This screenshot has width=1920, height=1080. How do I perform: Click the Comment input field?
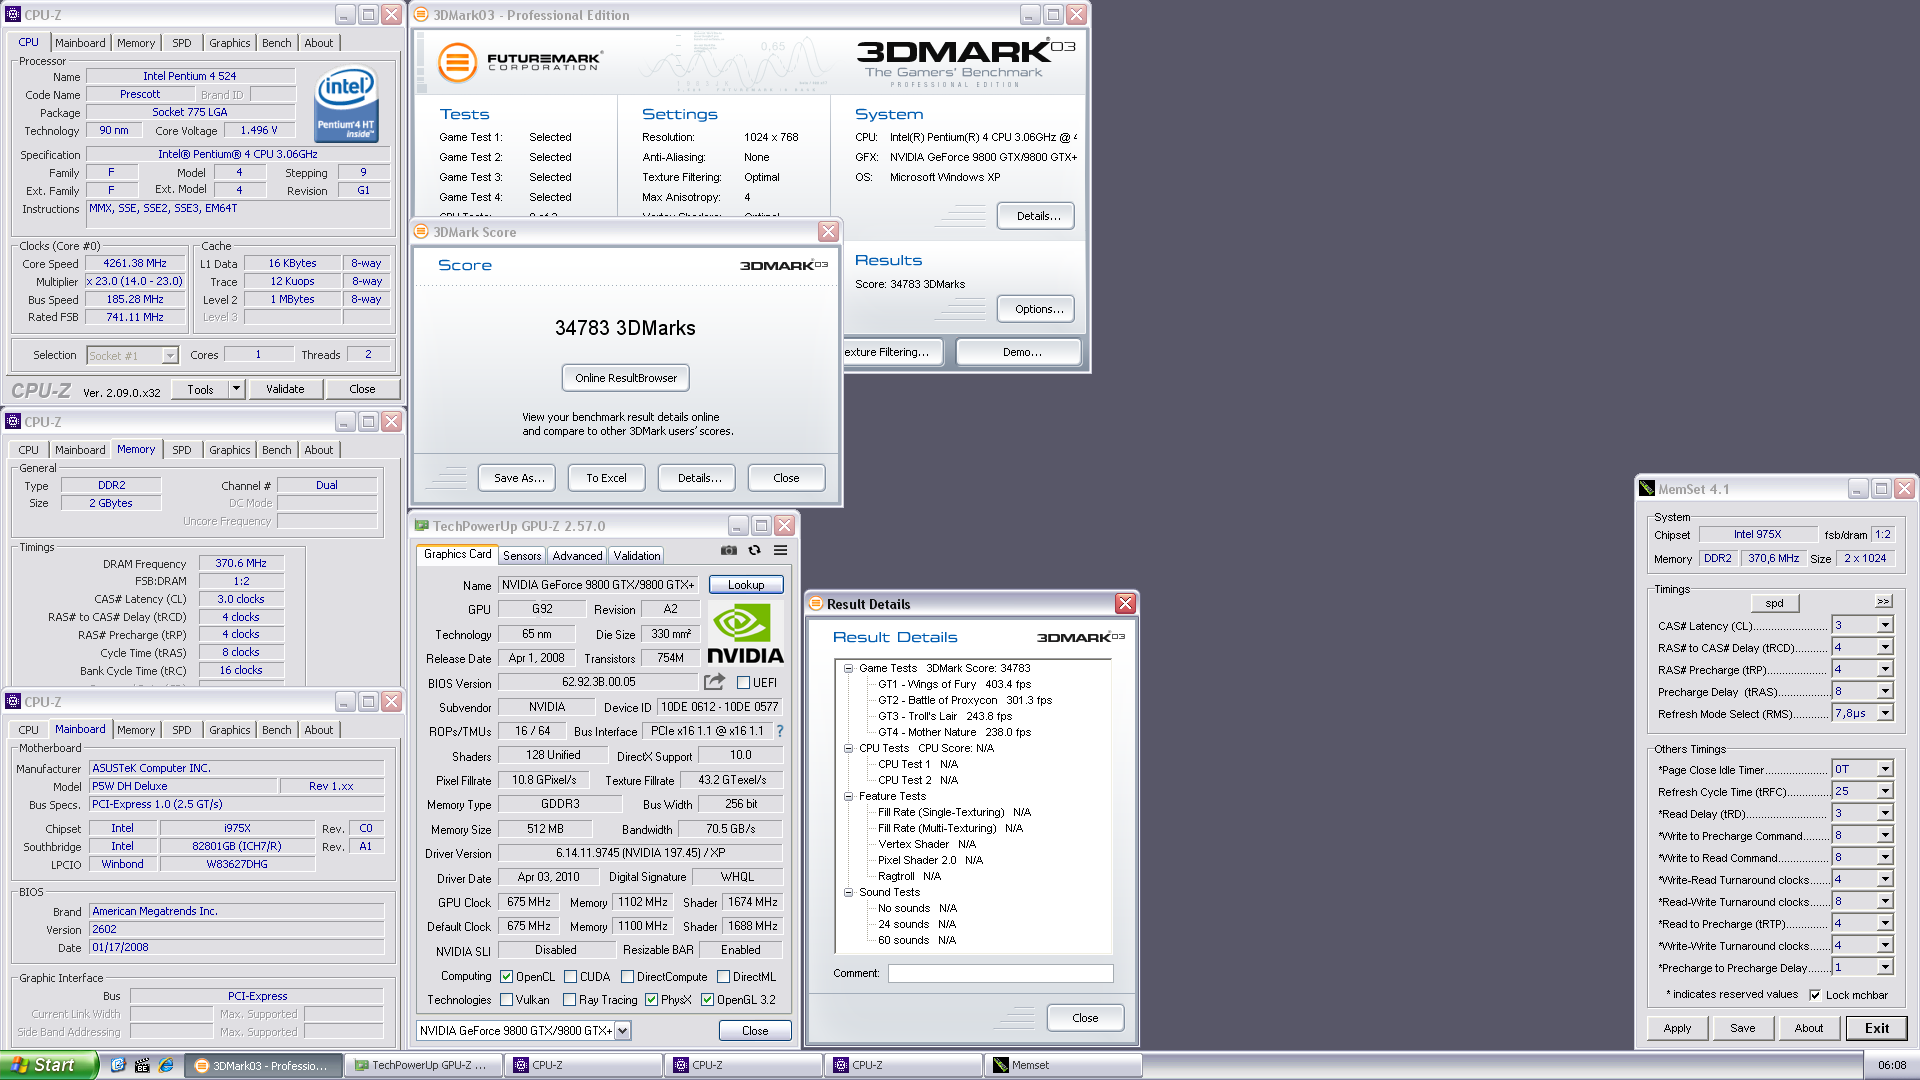coord(1000,973)
